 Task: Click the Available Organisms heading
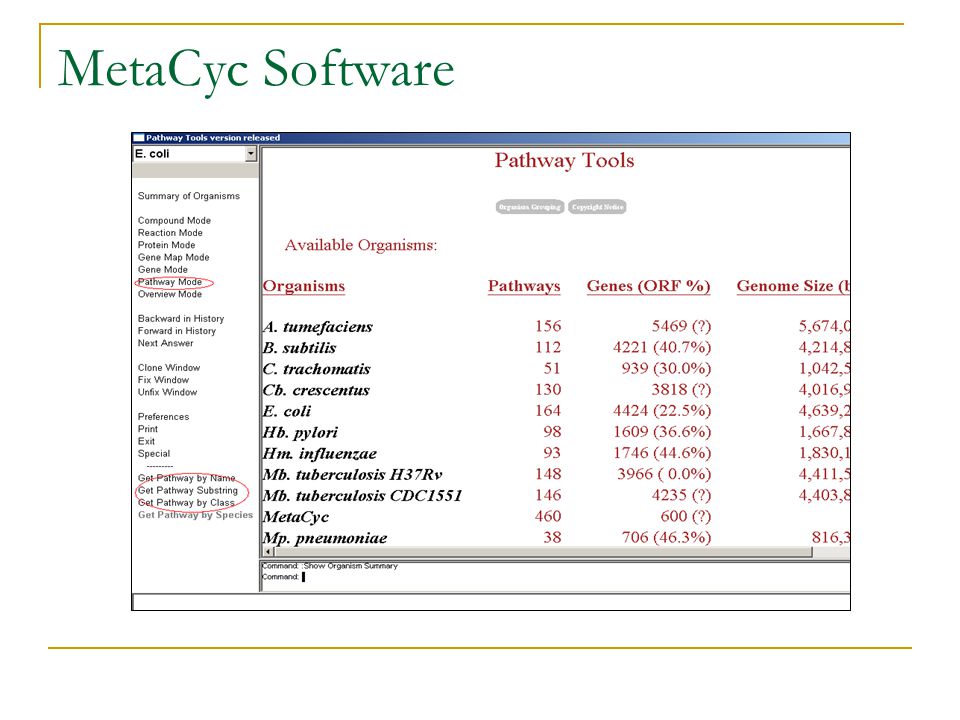point(361,246)
